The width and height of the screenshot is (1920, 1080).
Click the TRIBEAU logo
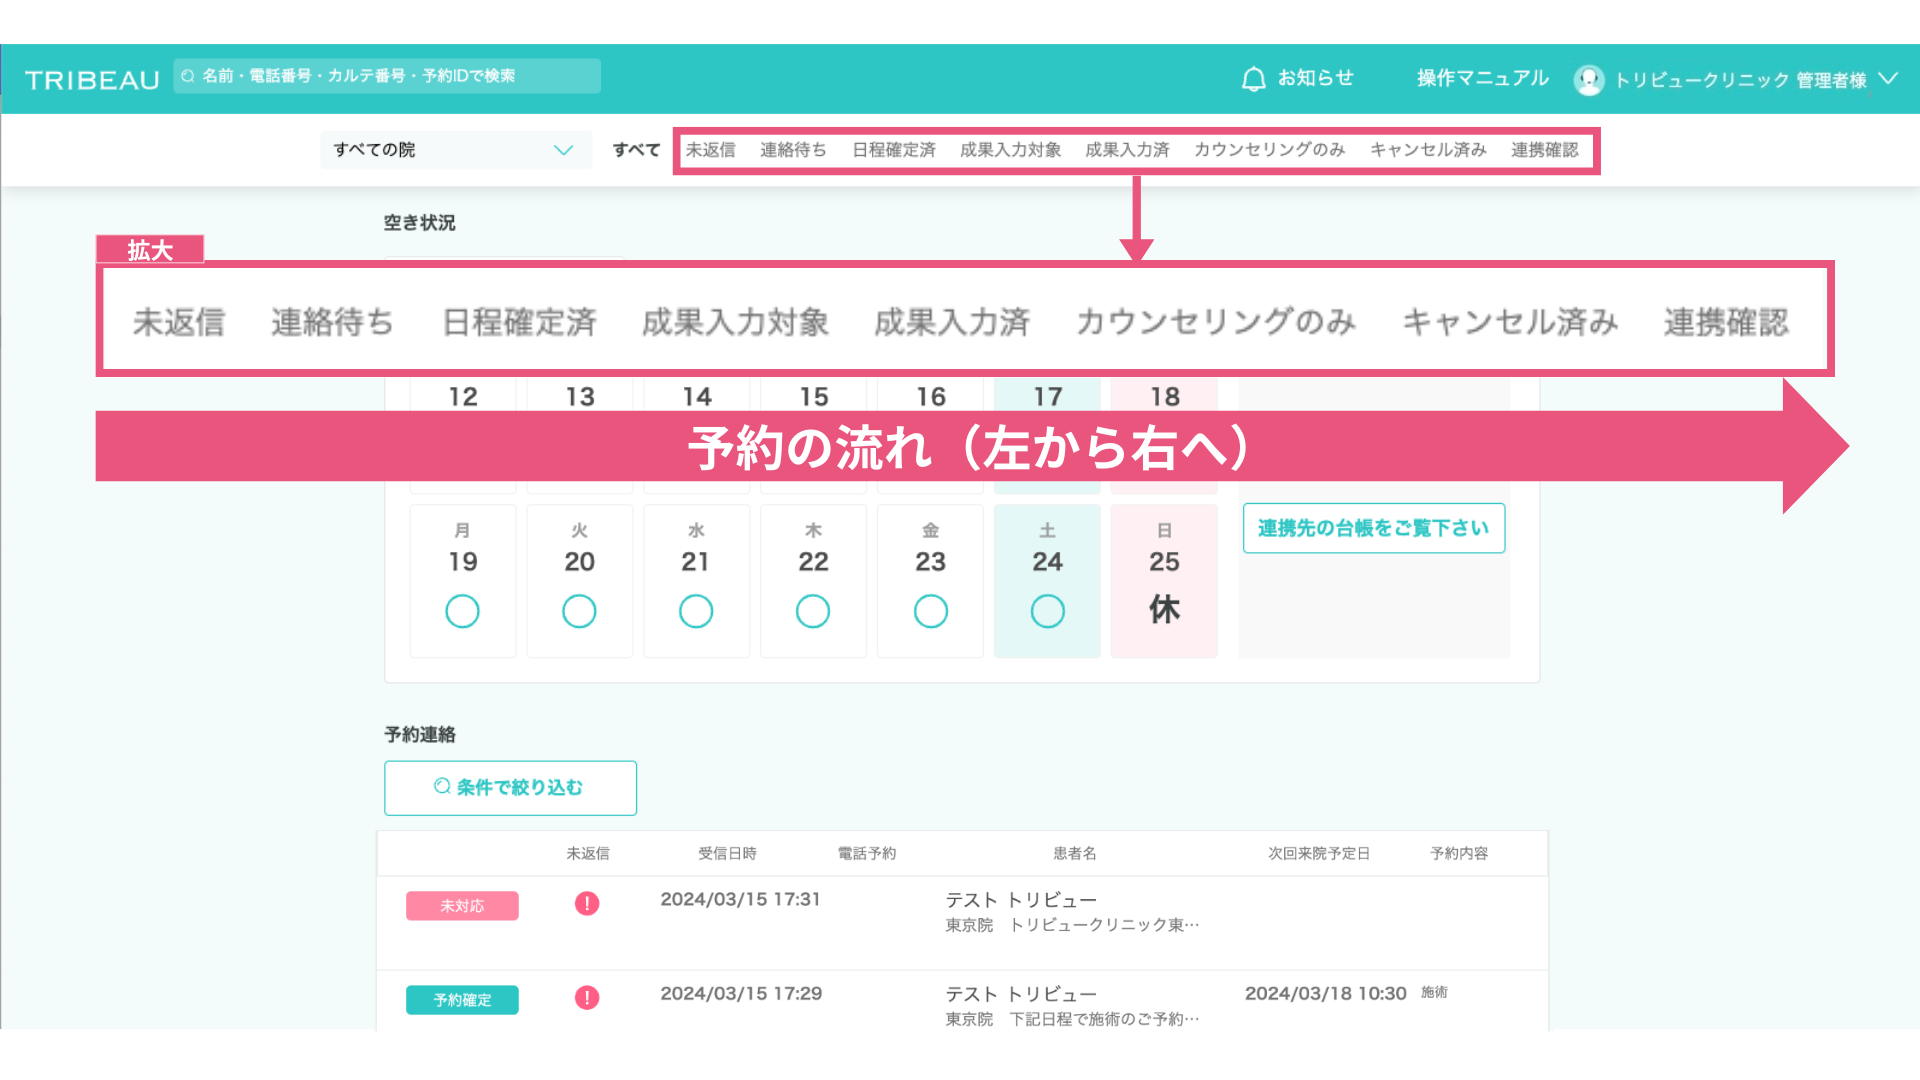point(92,80)
